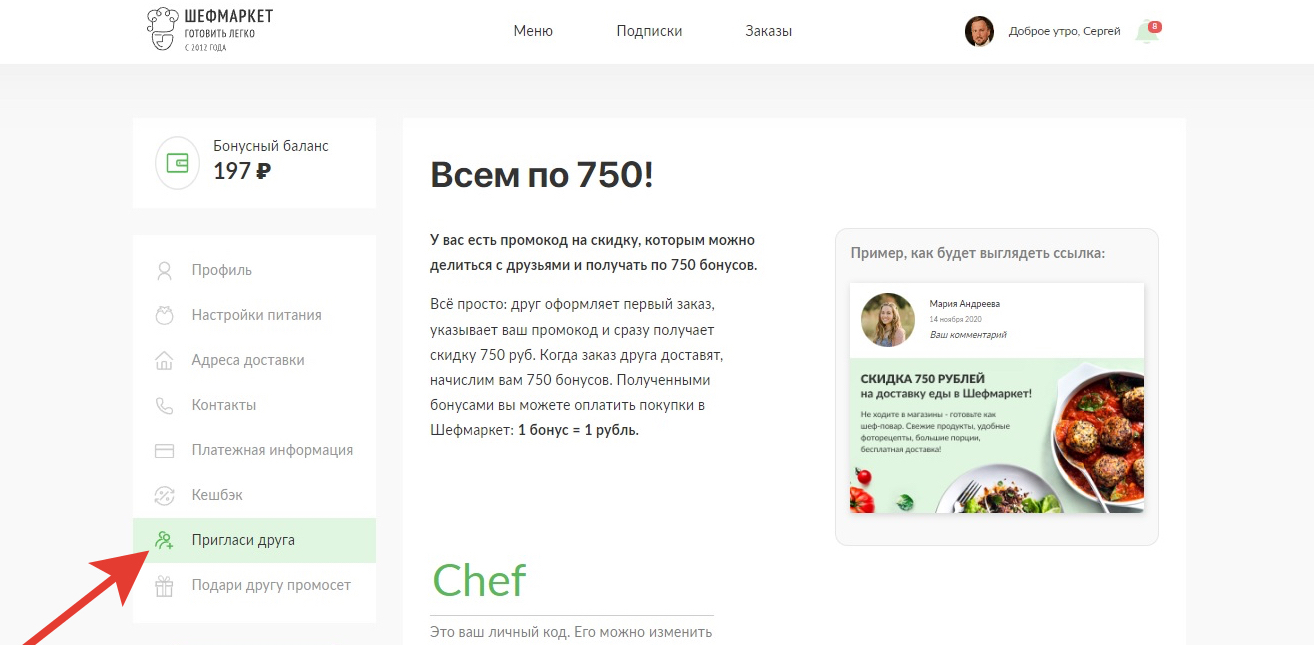Open Заказы in top navigation
The image size is (1314, 645).
point(768,31)
